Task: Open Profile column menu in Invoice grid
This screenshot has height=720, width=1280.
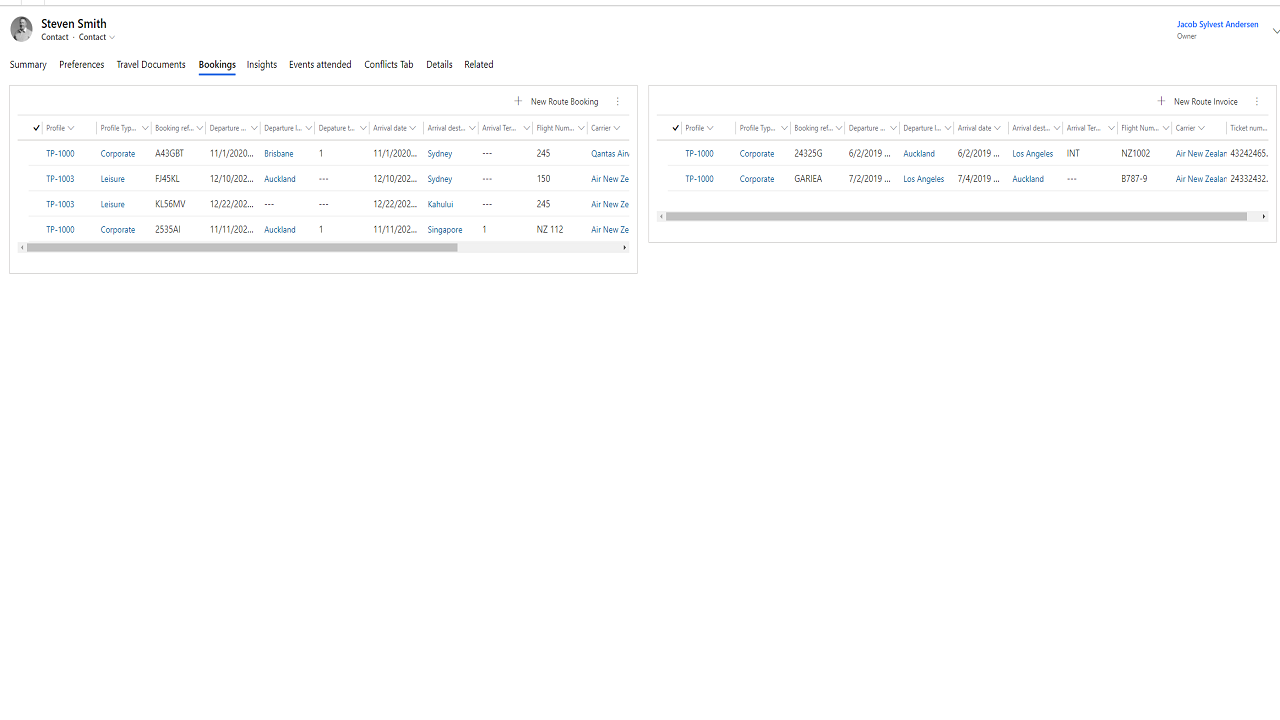Action: point(710,128)
